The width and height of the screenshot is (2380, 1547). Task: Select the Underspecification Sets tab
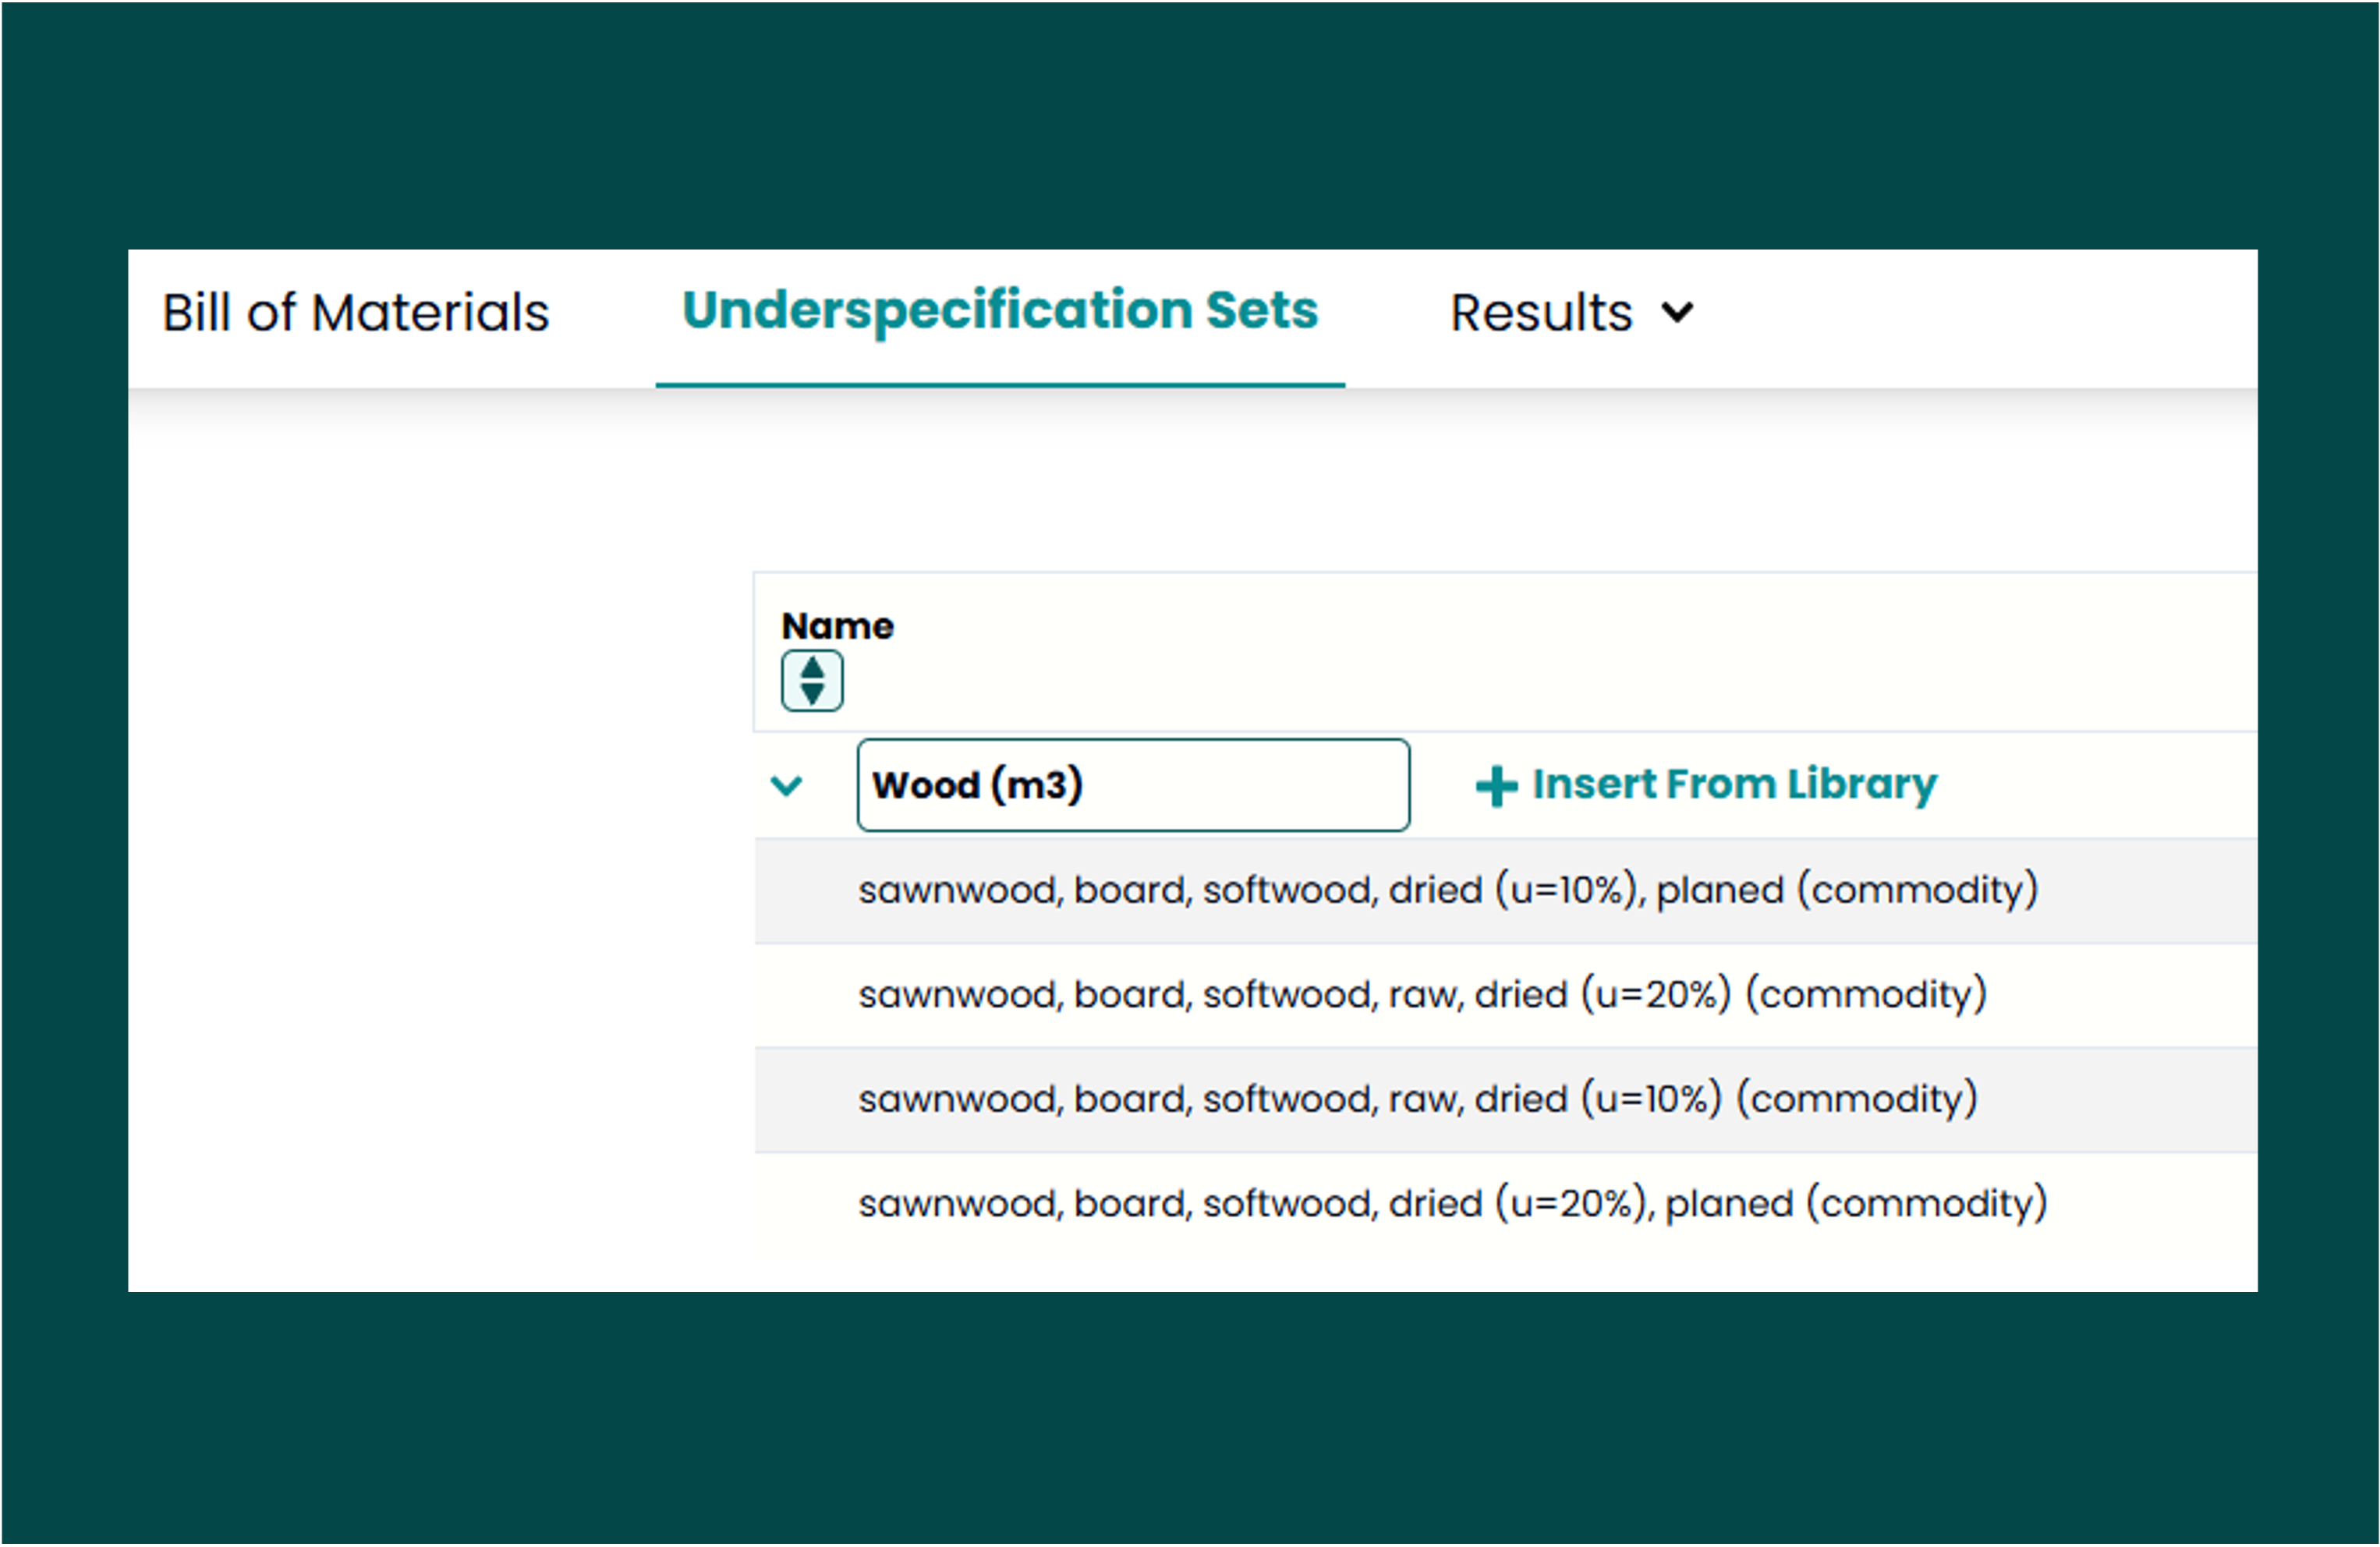point(1000,311)
